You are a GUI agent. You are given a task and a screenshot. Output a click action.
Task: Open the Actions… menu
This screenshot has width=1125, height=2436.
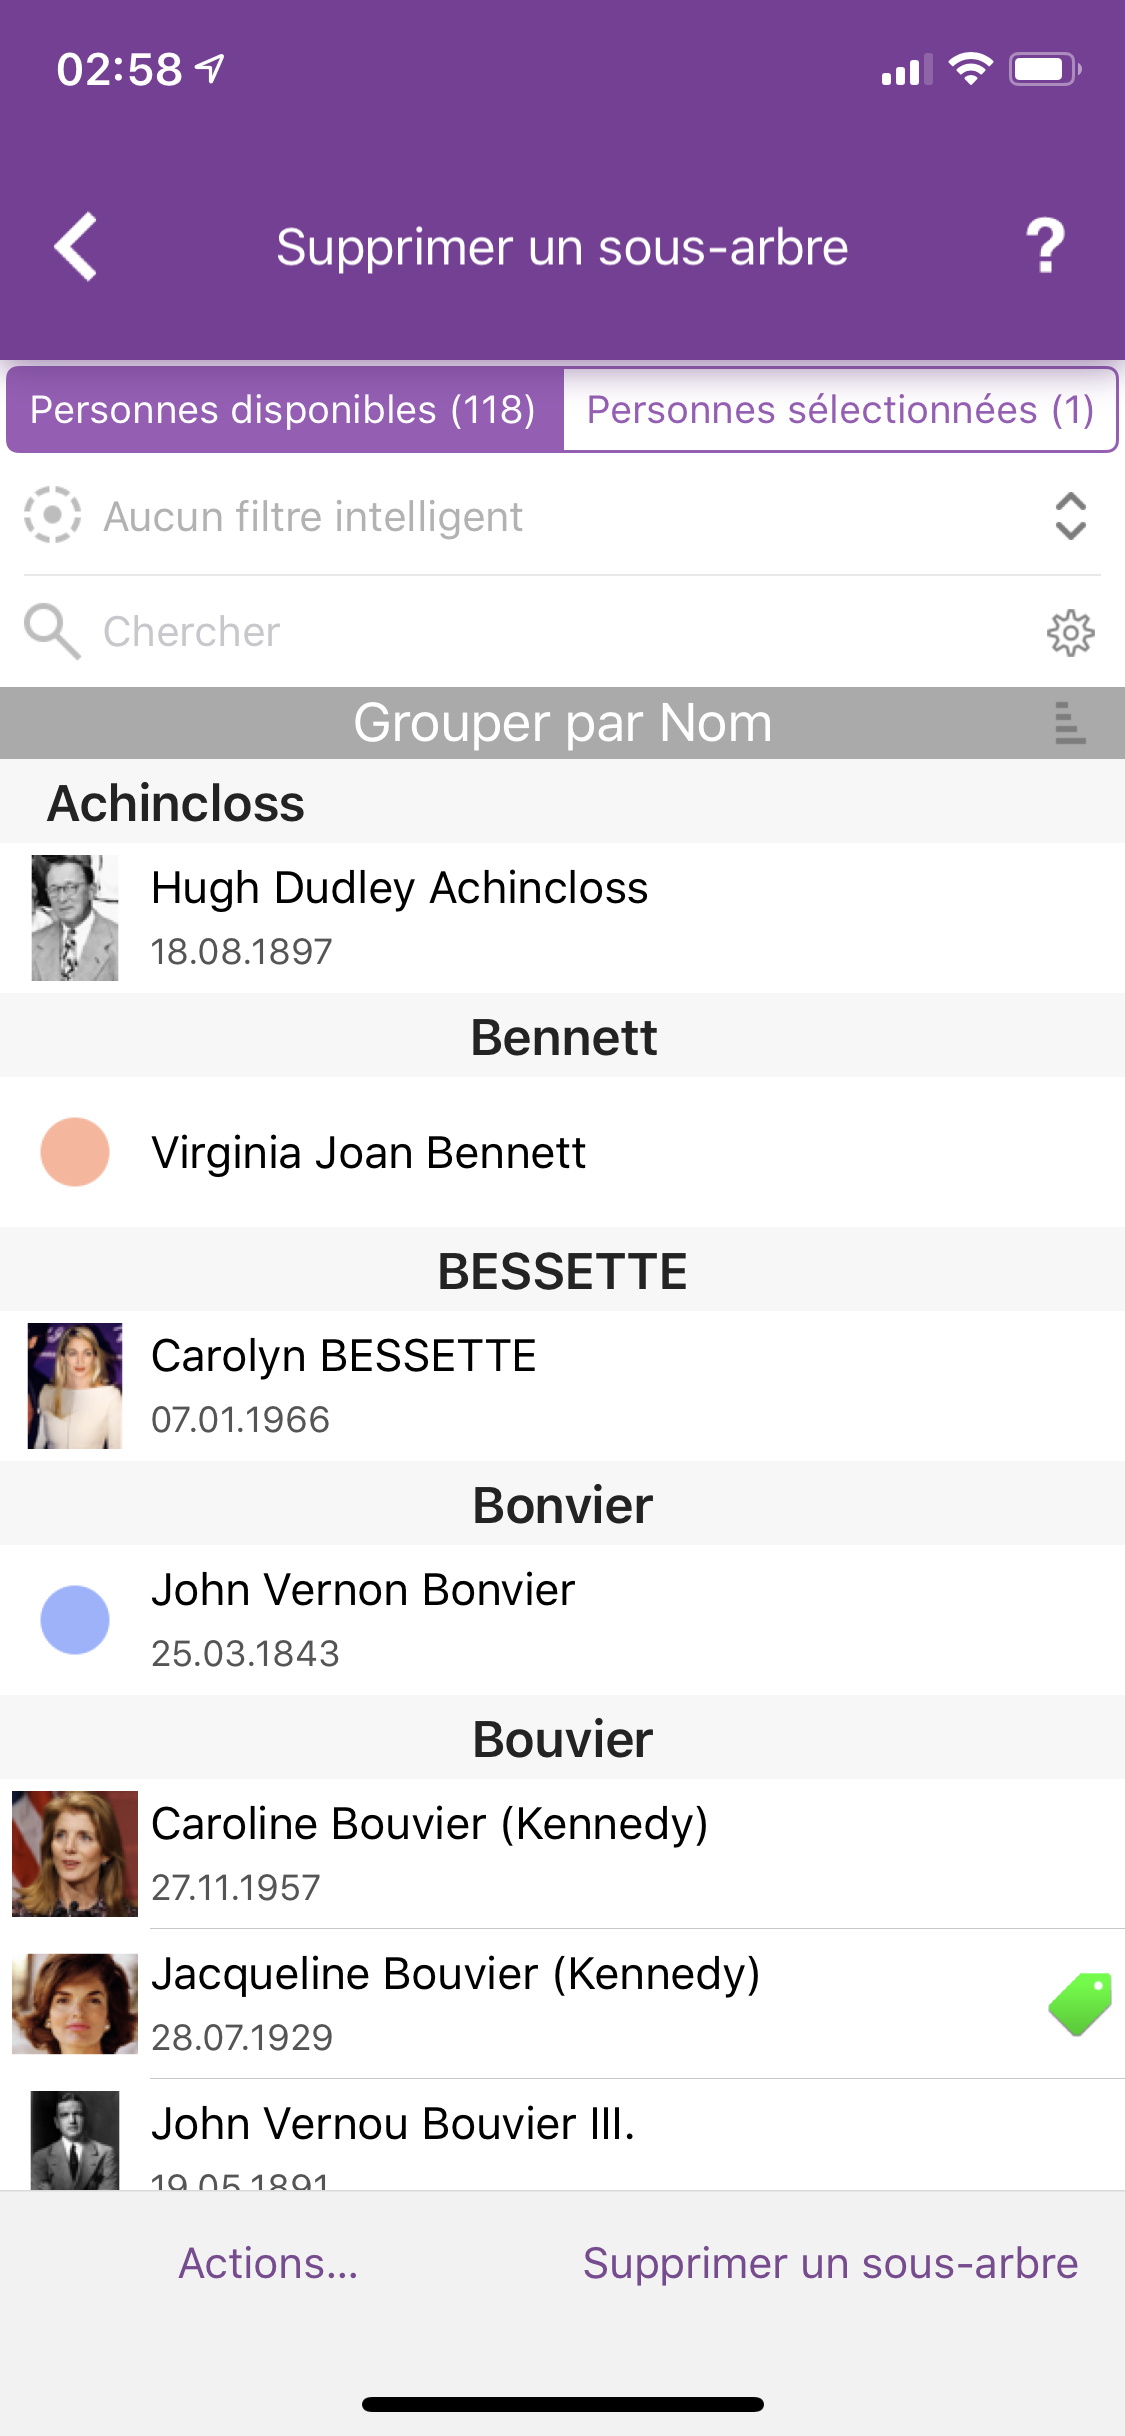pos(268,2263)
